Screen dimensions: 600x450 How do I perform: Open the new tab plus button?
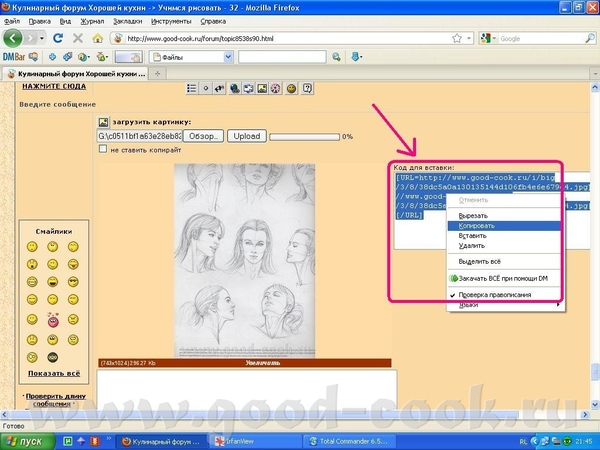click(157, 73)
